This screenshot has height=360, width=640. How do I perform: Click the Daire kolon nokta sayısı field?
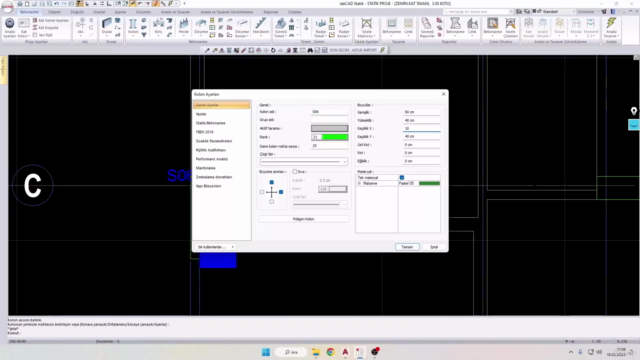pos(329,146)
